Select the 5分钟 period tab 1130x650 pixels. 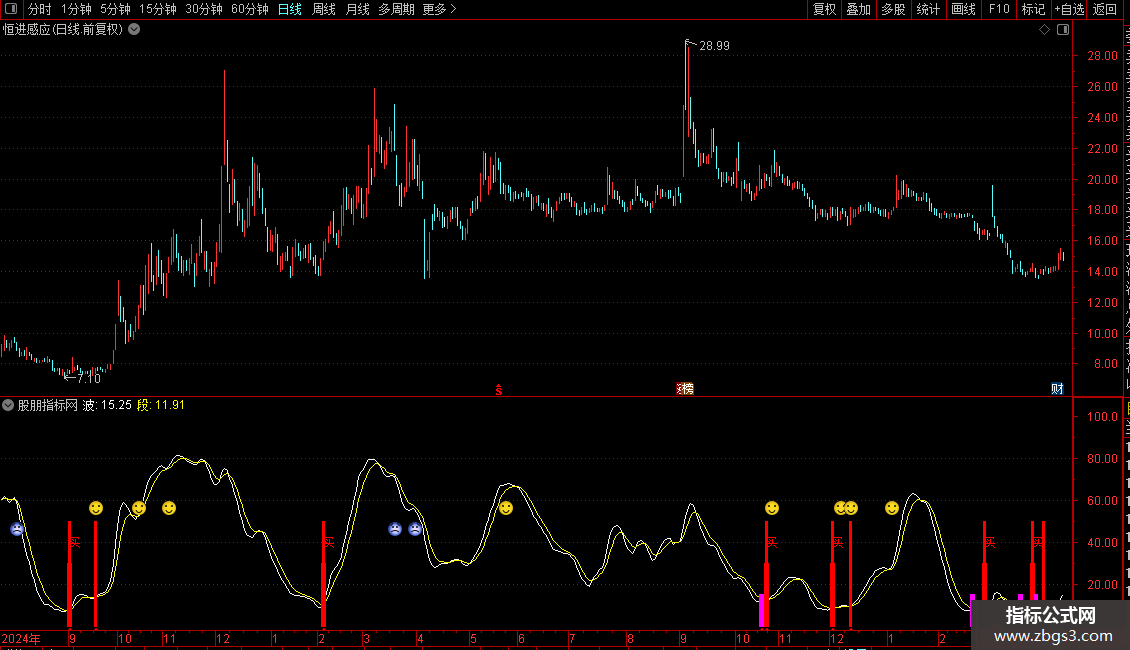(x=115, y=9)
